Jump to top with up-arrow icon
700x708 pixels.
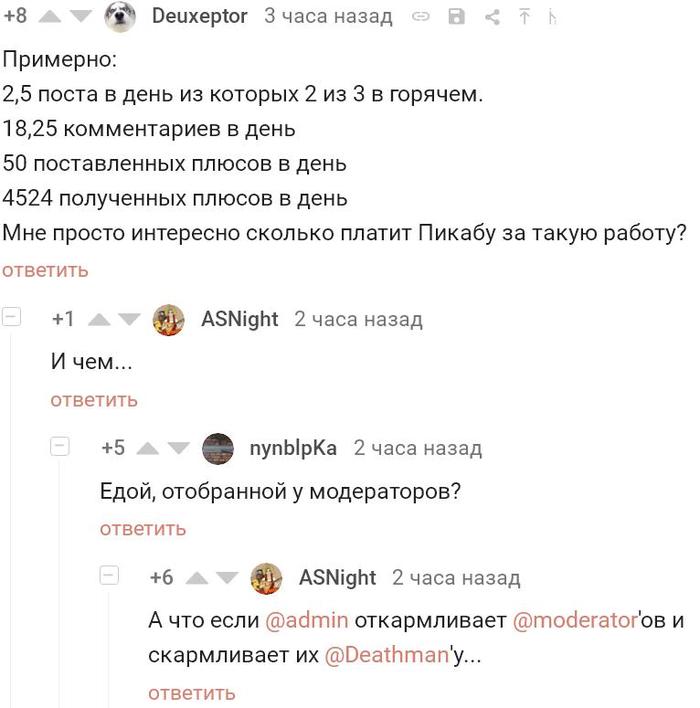[x=524, y=17]
